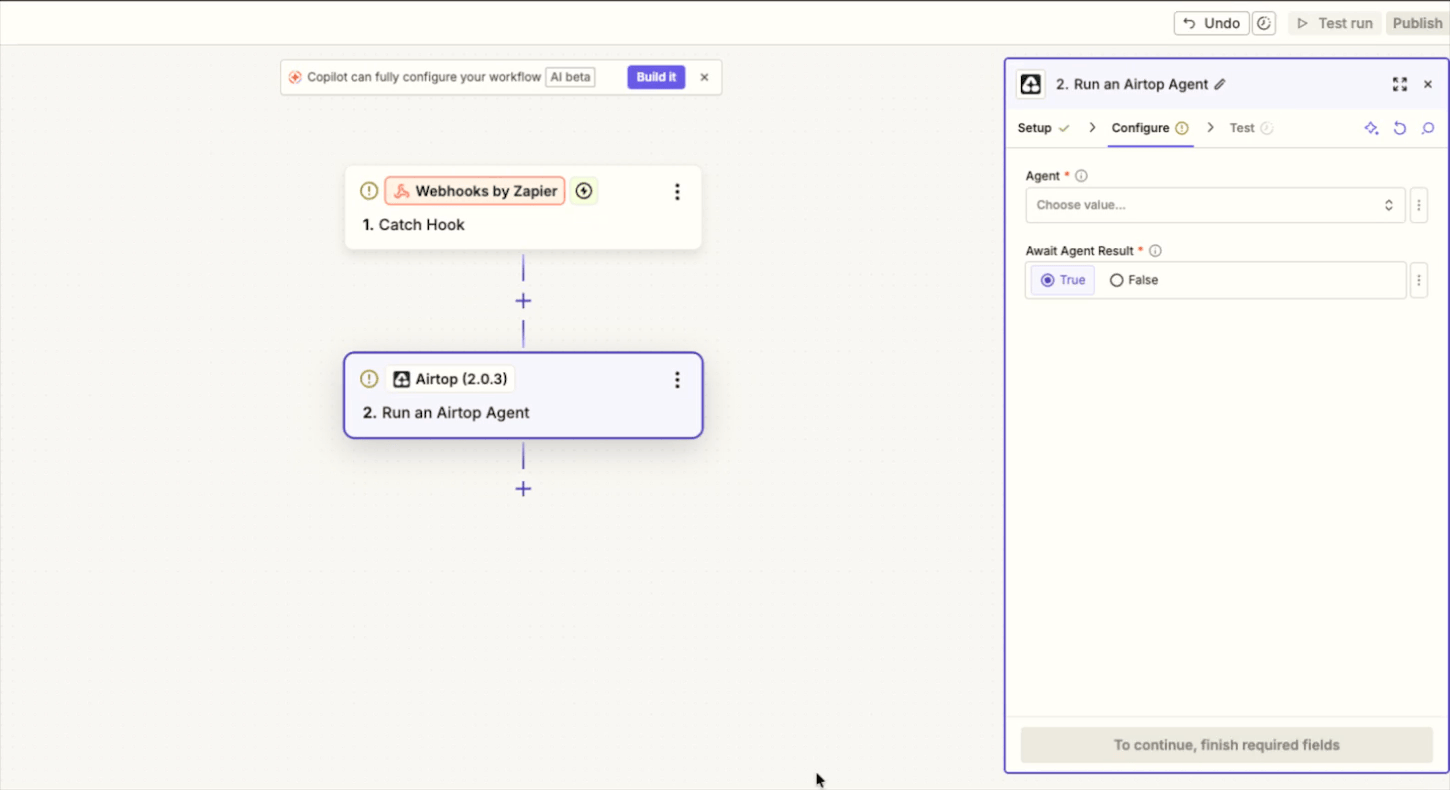The width and height of the screenshot is (1450, 790).
Task: Click the AI sparkle icon in panel toolbar
Action: pos(1371,128)
